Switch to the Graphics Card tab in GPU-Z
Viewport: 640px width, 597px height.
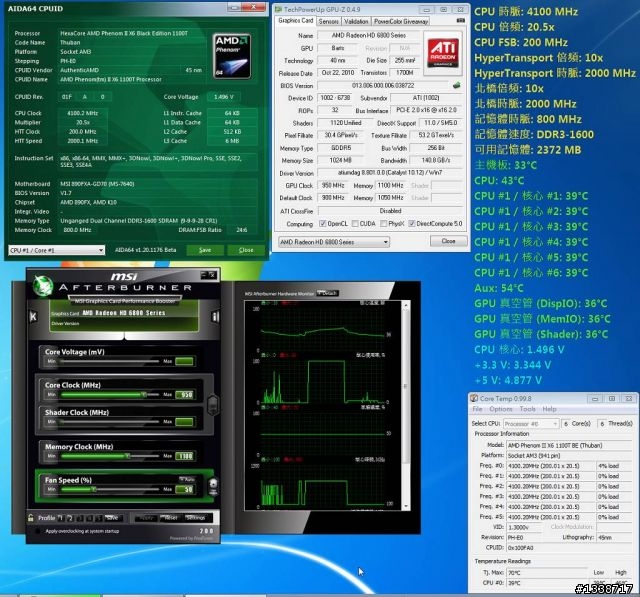pyautogui.click(x=296, y=20)
